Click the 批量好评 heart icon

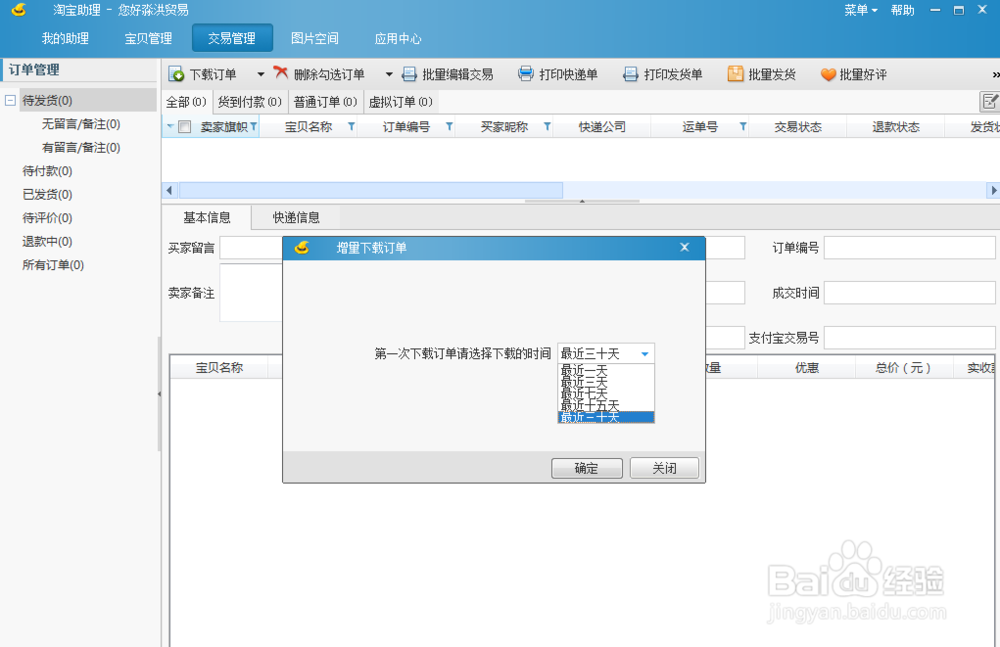pyautogui.click(x=827, y=74)
